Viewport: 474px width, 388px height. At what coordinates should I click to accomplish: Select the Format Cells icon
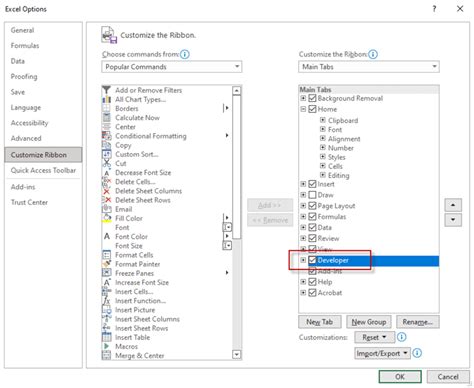click(106, 255)
